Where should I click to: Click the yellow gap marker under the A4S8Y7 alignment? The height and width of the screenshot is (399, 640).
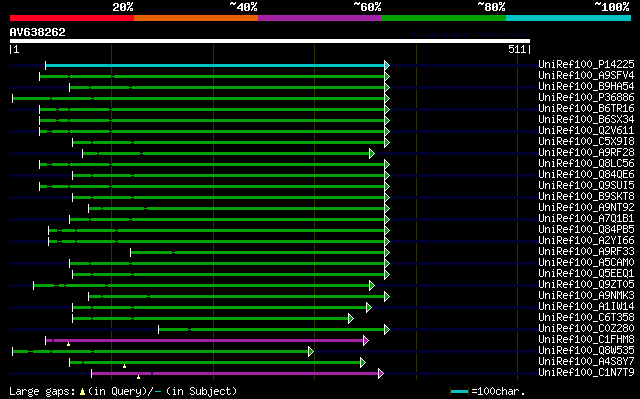[124, 366]
